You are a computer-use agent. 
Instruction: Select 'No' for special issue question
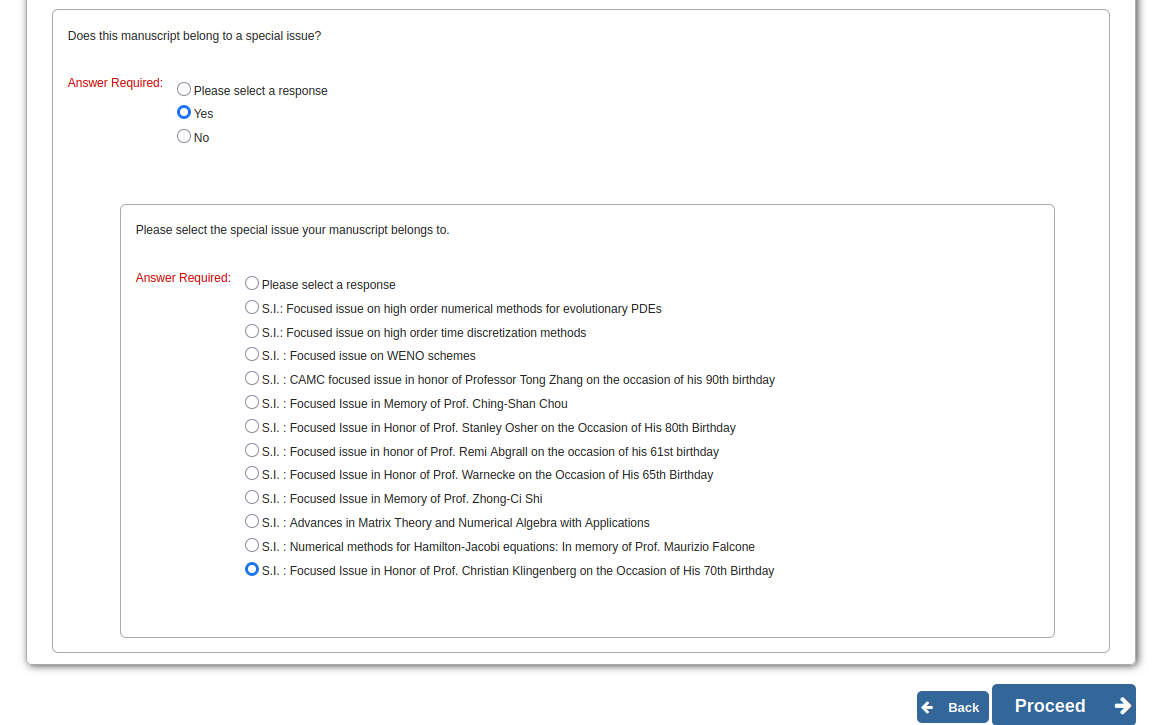pos(184,137)
